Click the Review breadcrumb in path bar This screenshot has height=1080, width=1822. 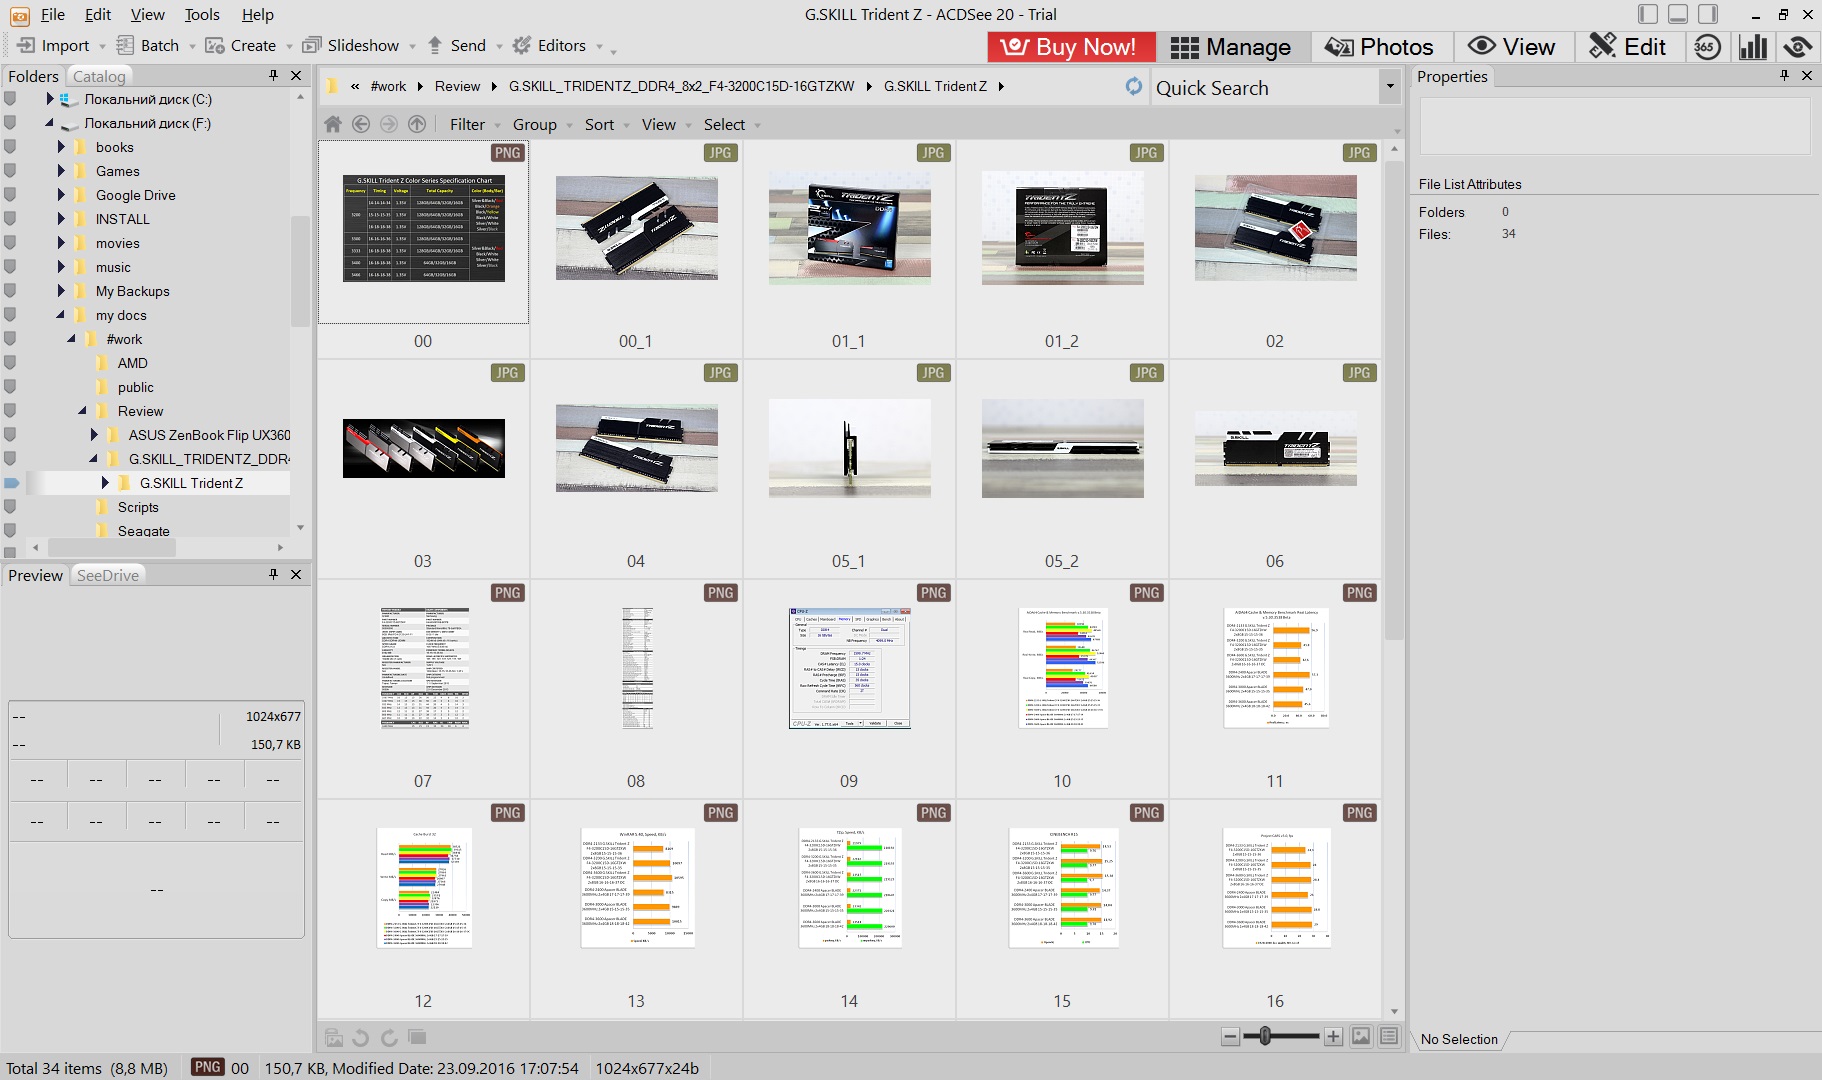coord(457,86)
